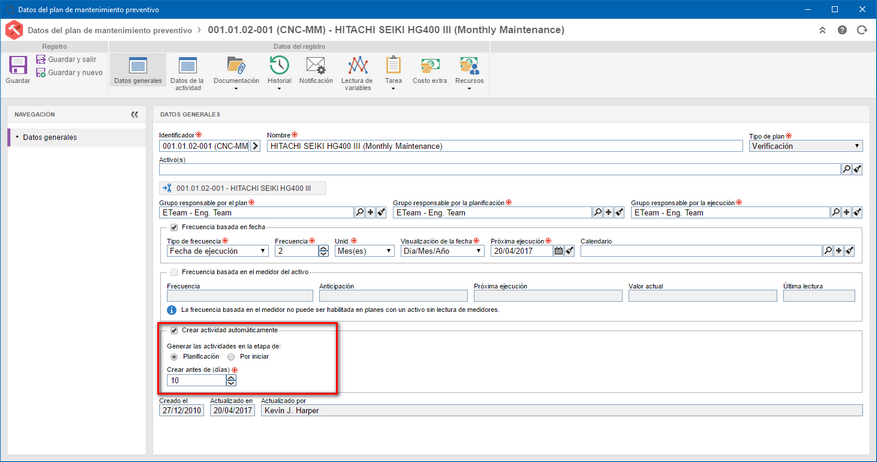The width and height of the screenshot is (877, 462).
Task: Add new Grupo responsable por la planificación
Action: 609,213
